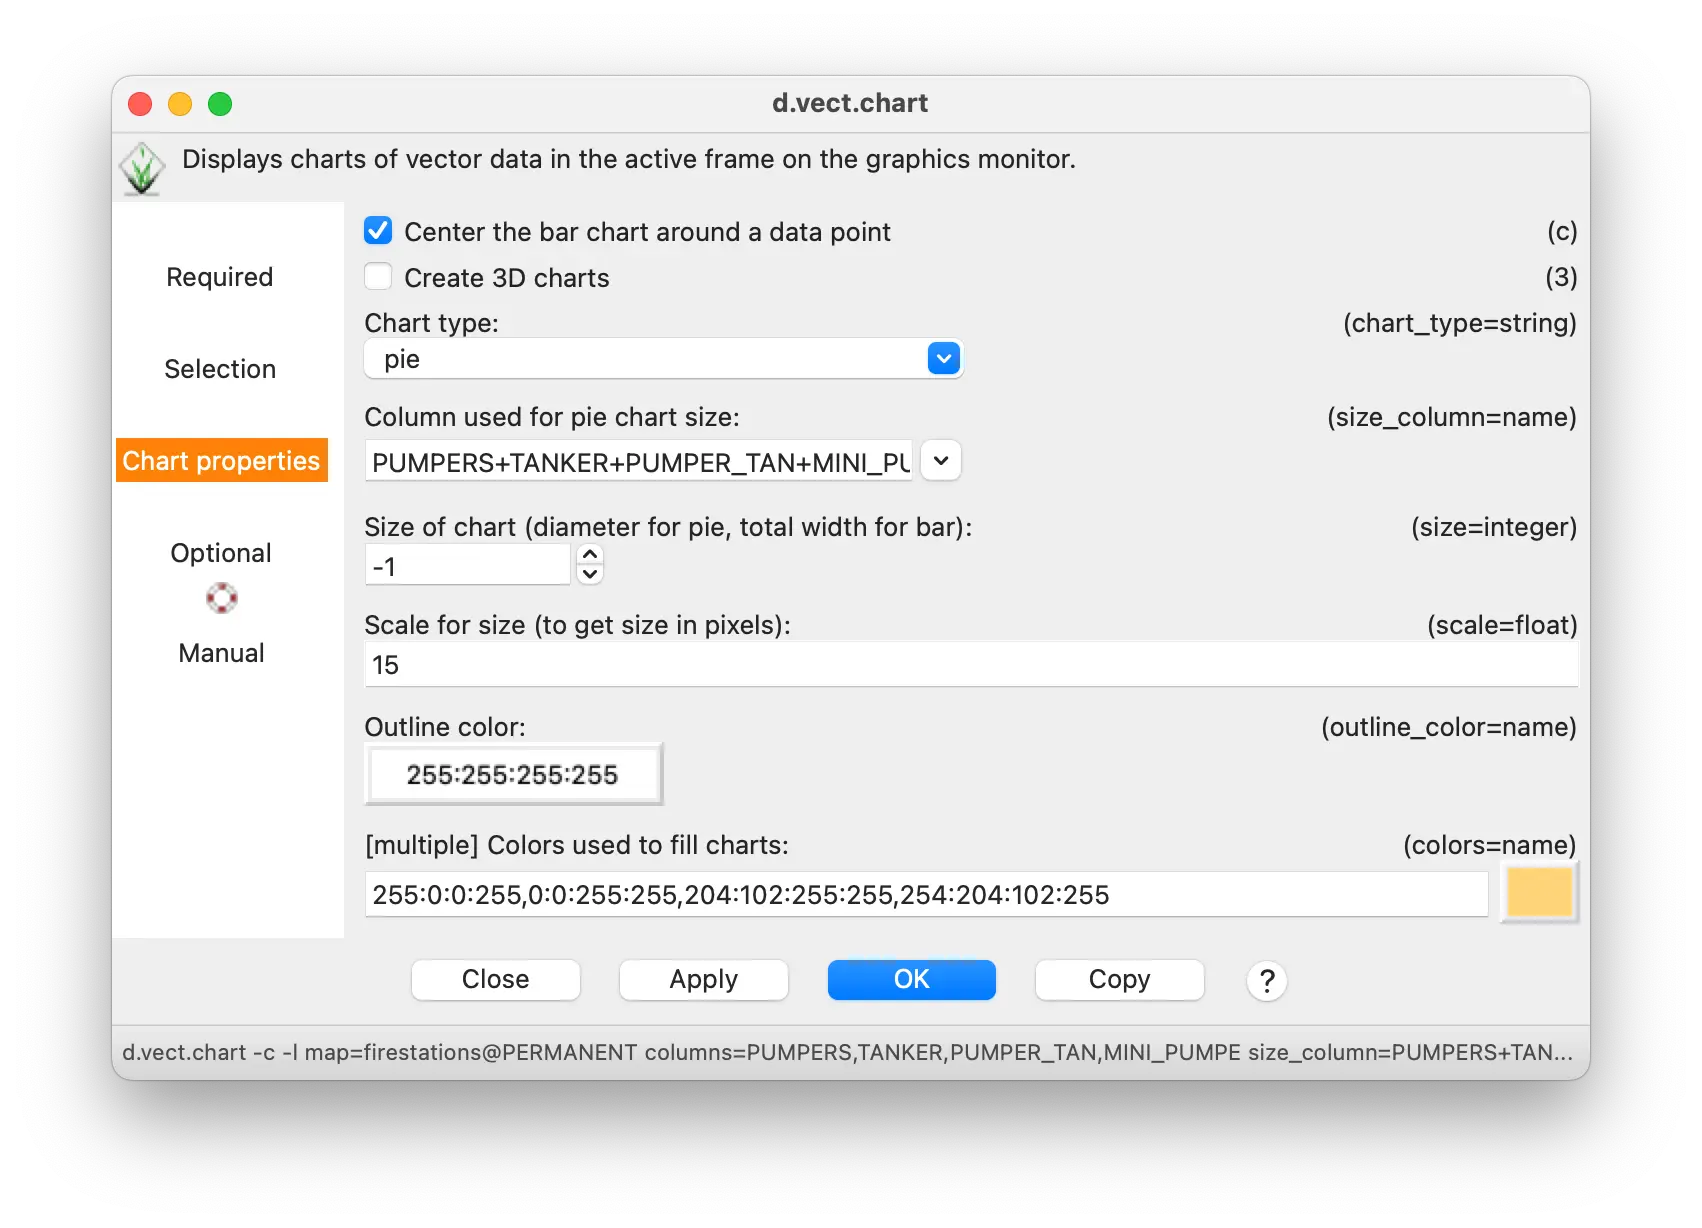Click the fill colors text field
This screenshot has height=1228, width=1702.
click(x=925, y=894)
